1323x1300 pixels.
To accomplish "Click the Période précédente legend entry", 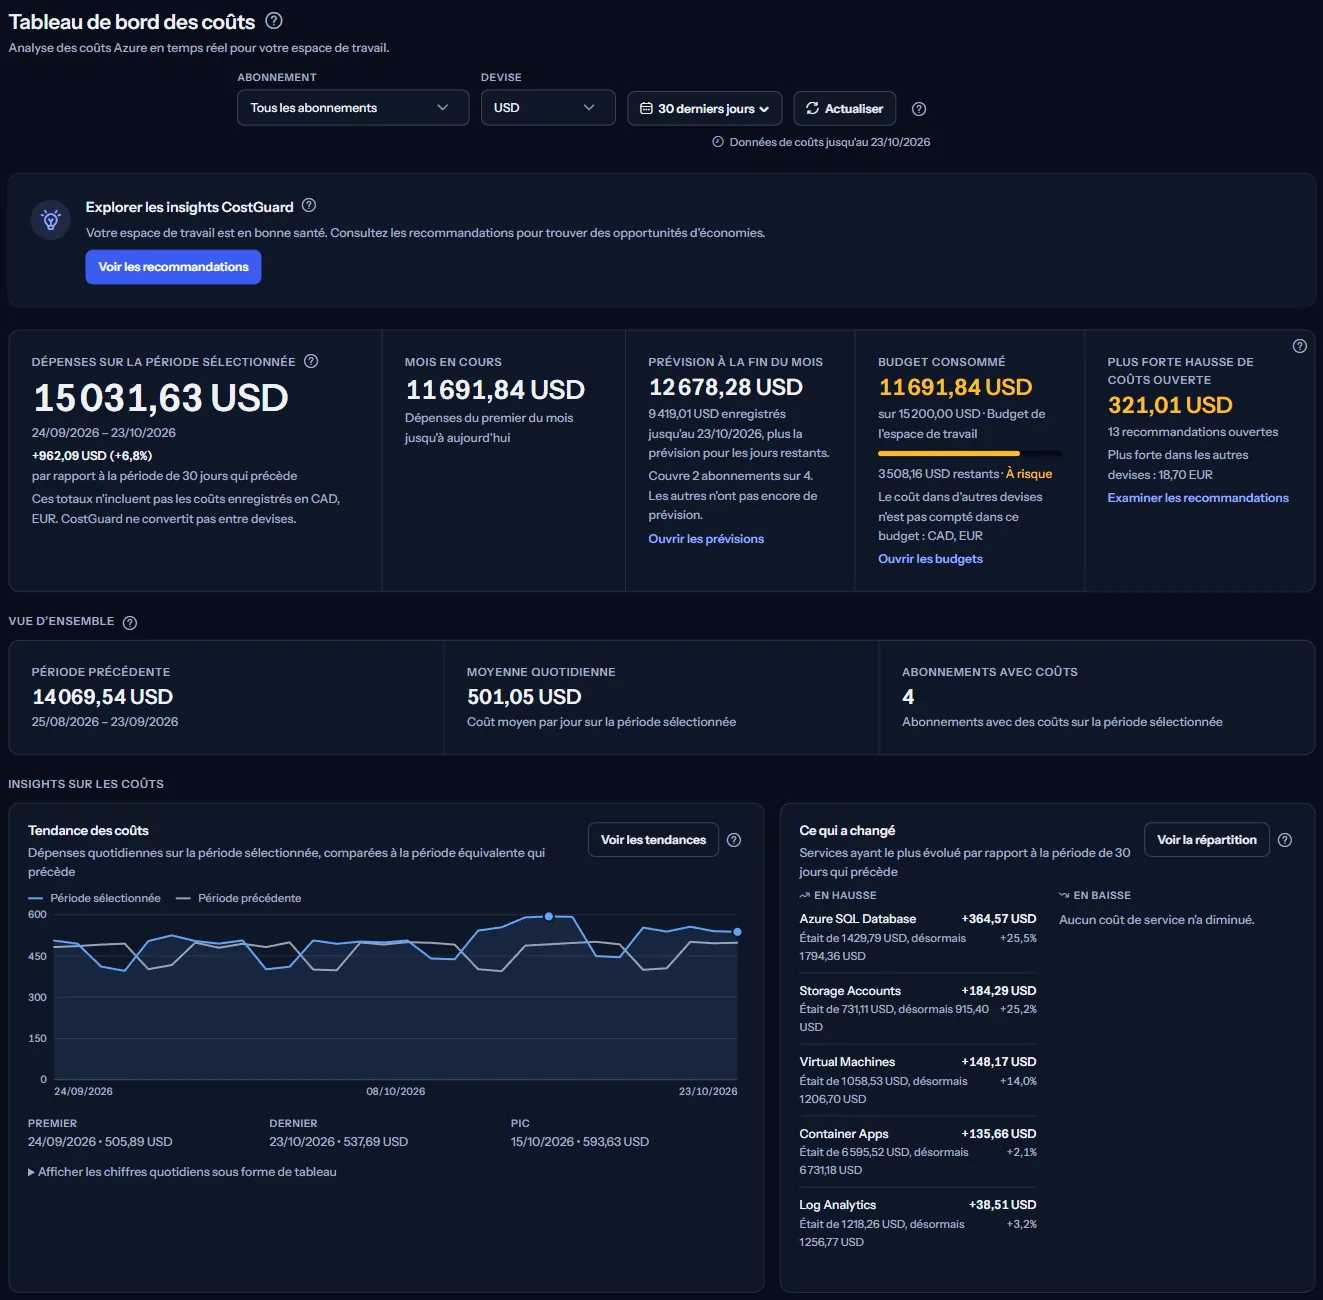I will pyautogui.click(x=239, y=898).
